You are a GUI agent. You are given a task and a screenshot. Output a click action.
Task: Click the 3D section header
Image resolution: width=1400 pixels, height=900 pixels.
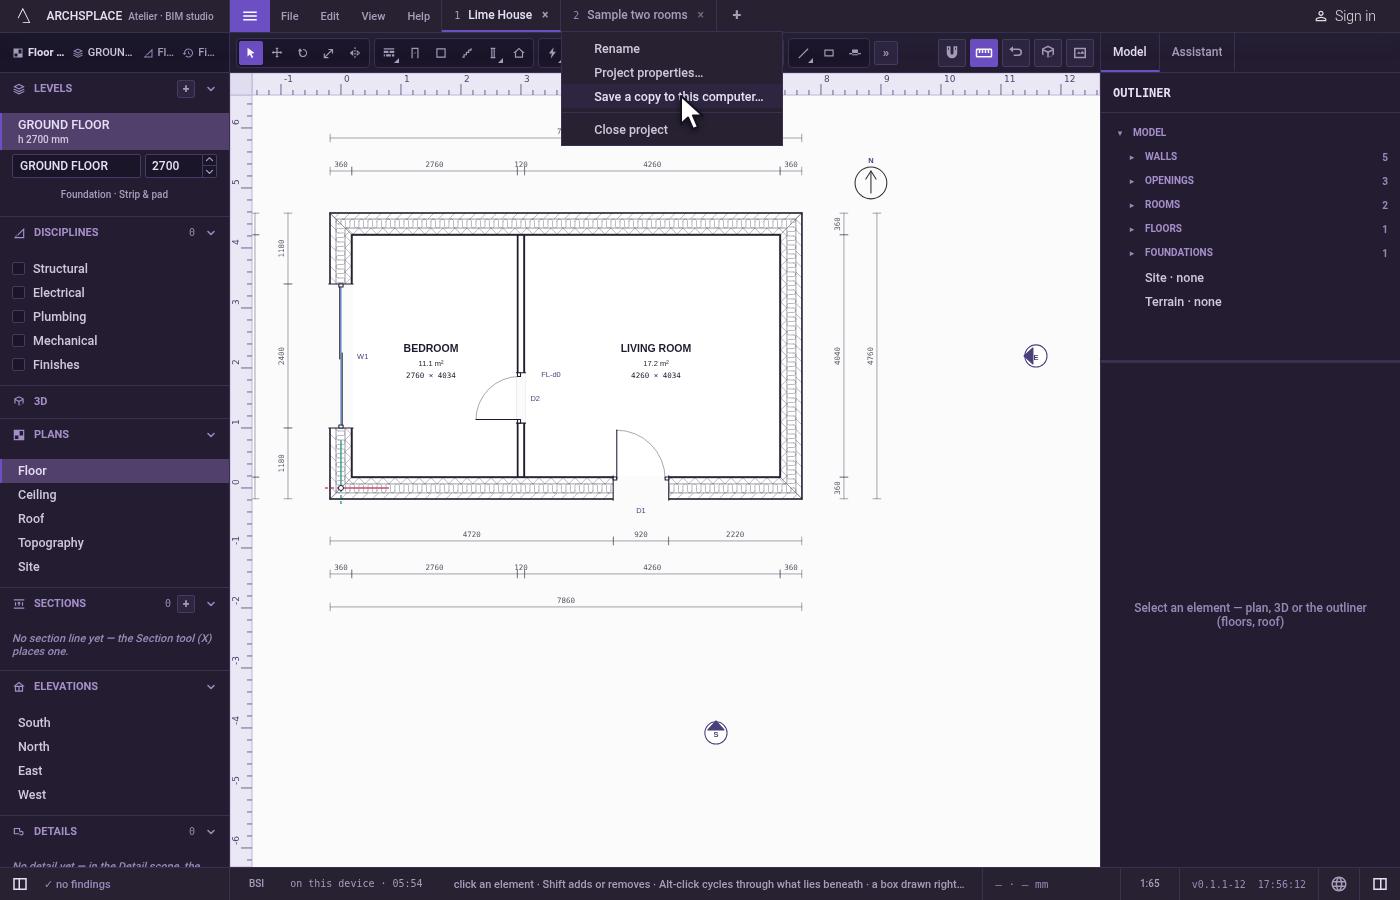pyautogui.click(x=115, y=401)
